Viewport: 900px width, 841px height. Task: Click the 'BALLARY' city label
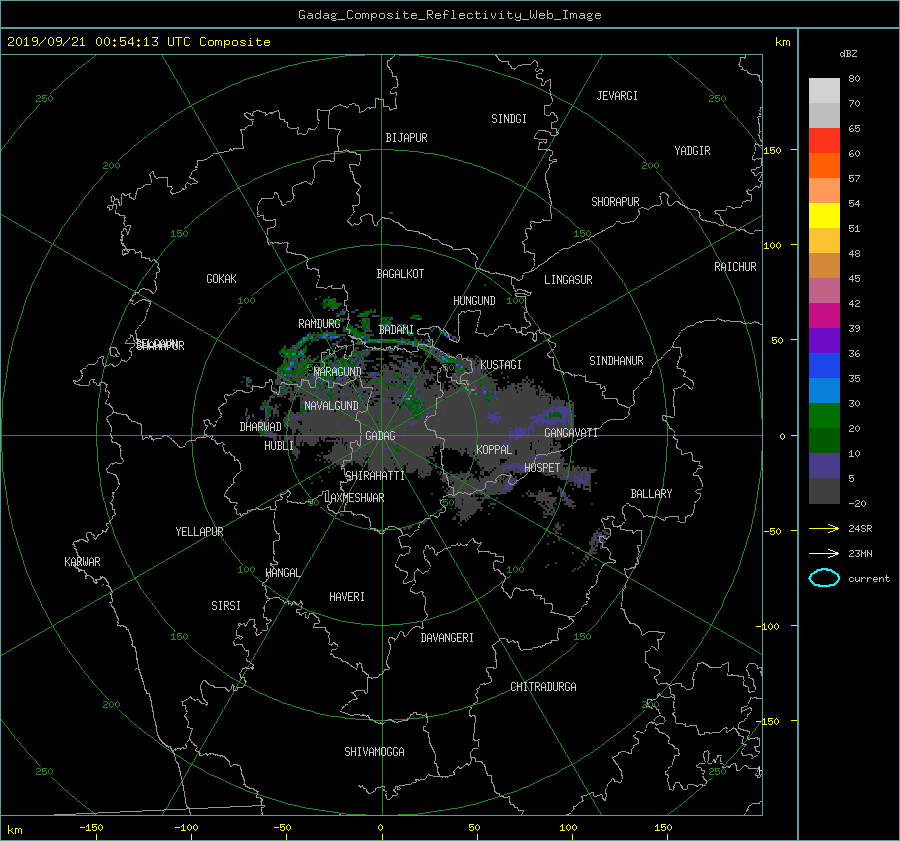651,494
